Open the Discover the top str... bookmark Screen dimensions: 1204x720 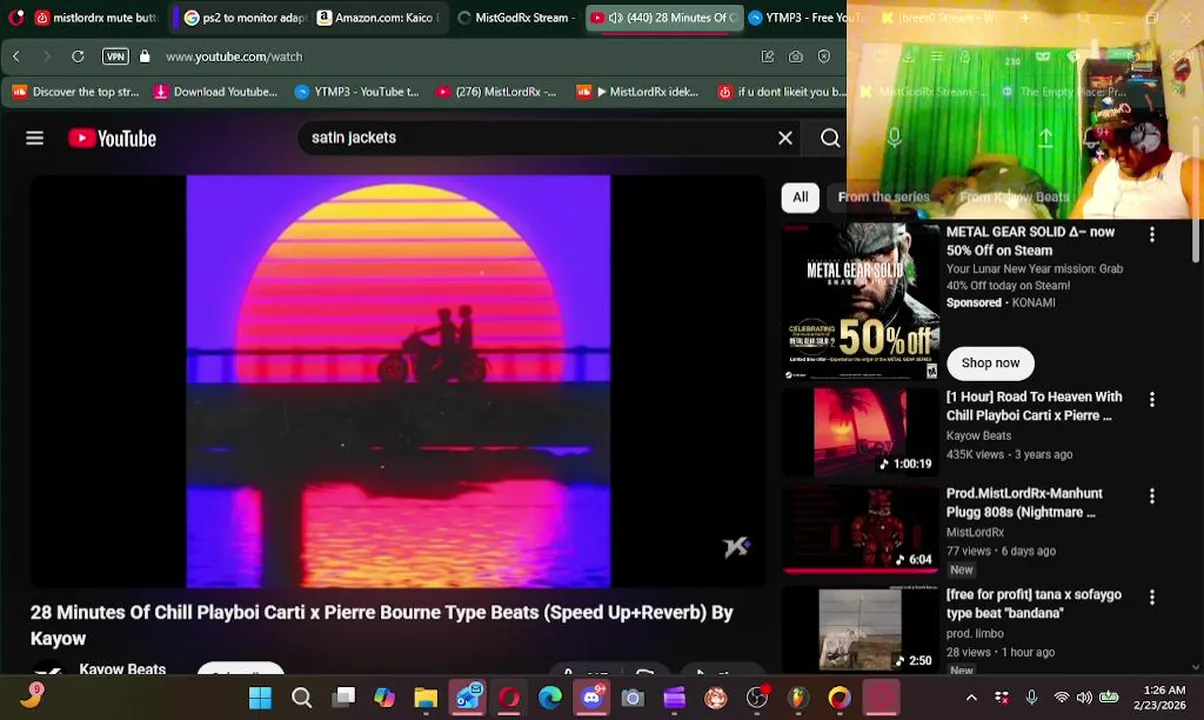(76, 92)
